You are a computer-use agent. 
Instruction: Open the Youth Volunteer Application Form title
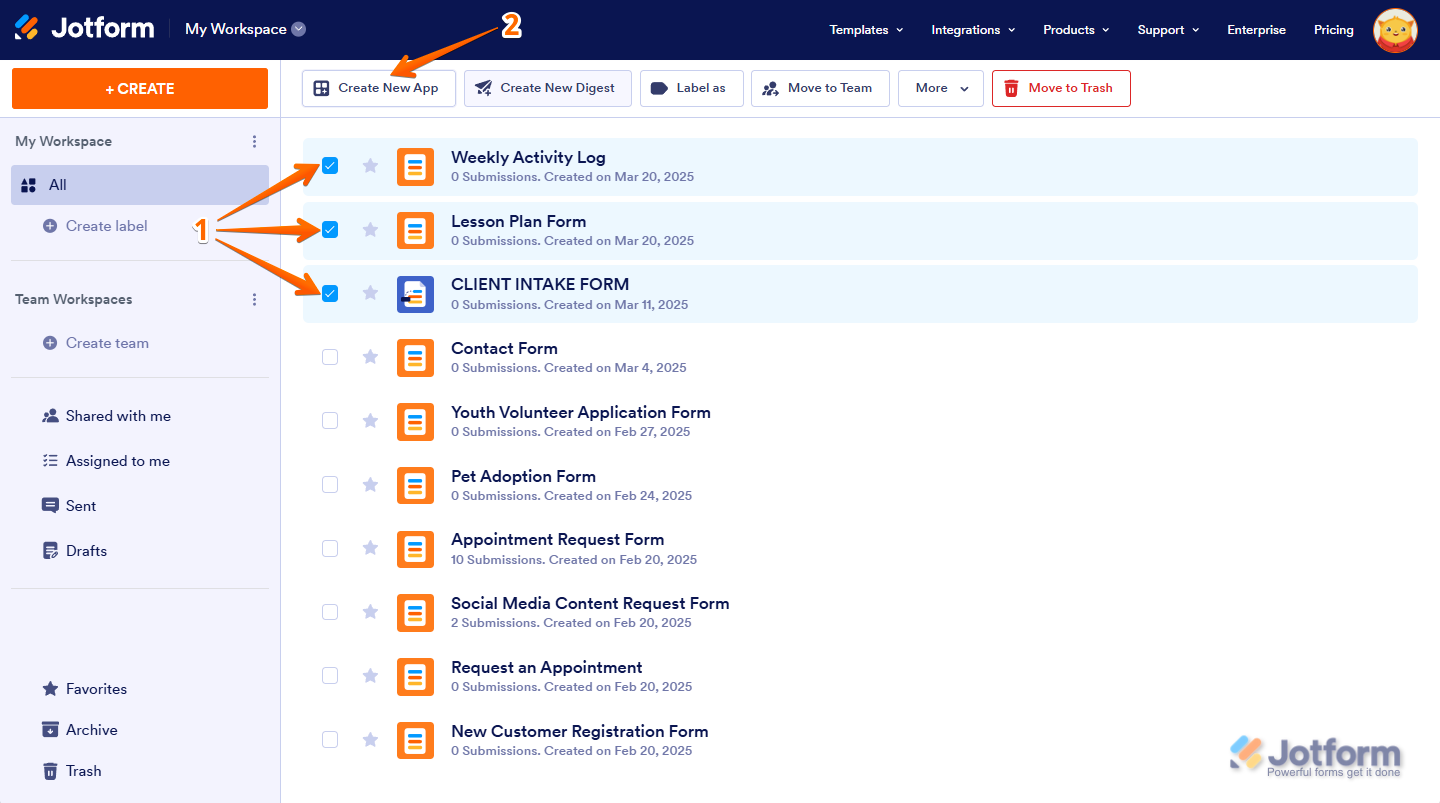pos(580,412)
